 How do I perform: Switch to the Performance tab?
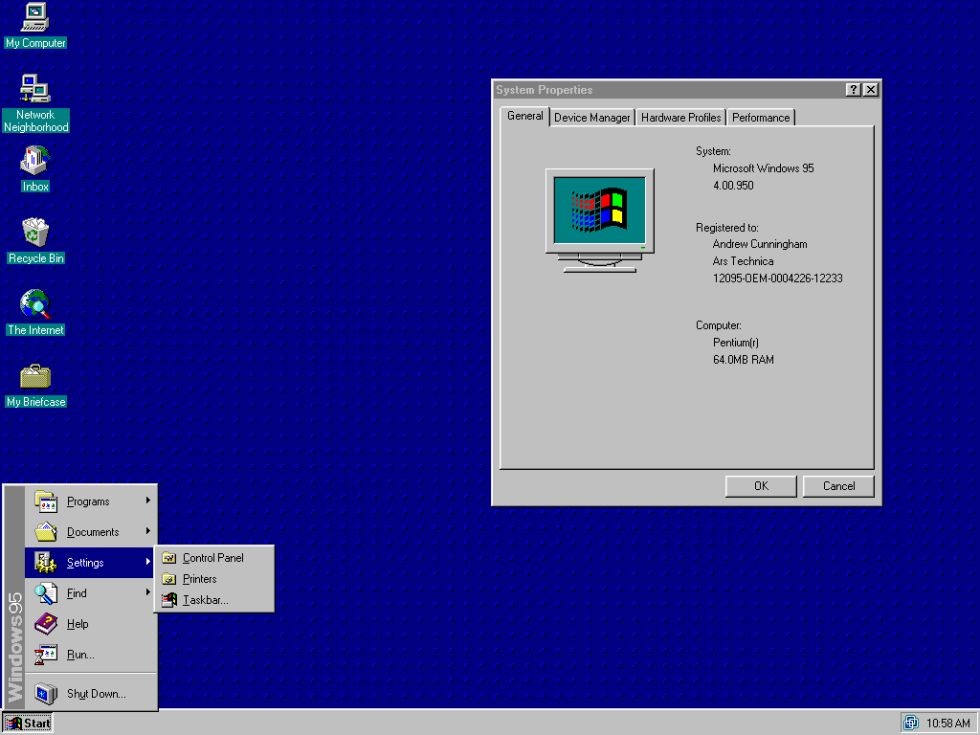coord(760,117)
